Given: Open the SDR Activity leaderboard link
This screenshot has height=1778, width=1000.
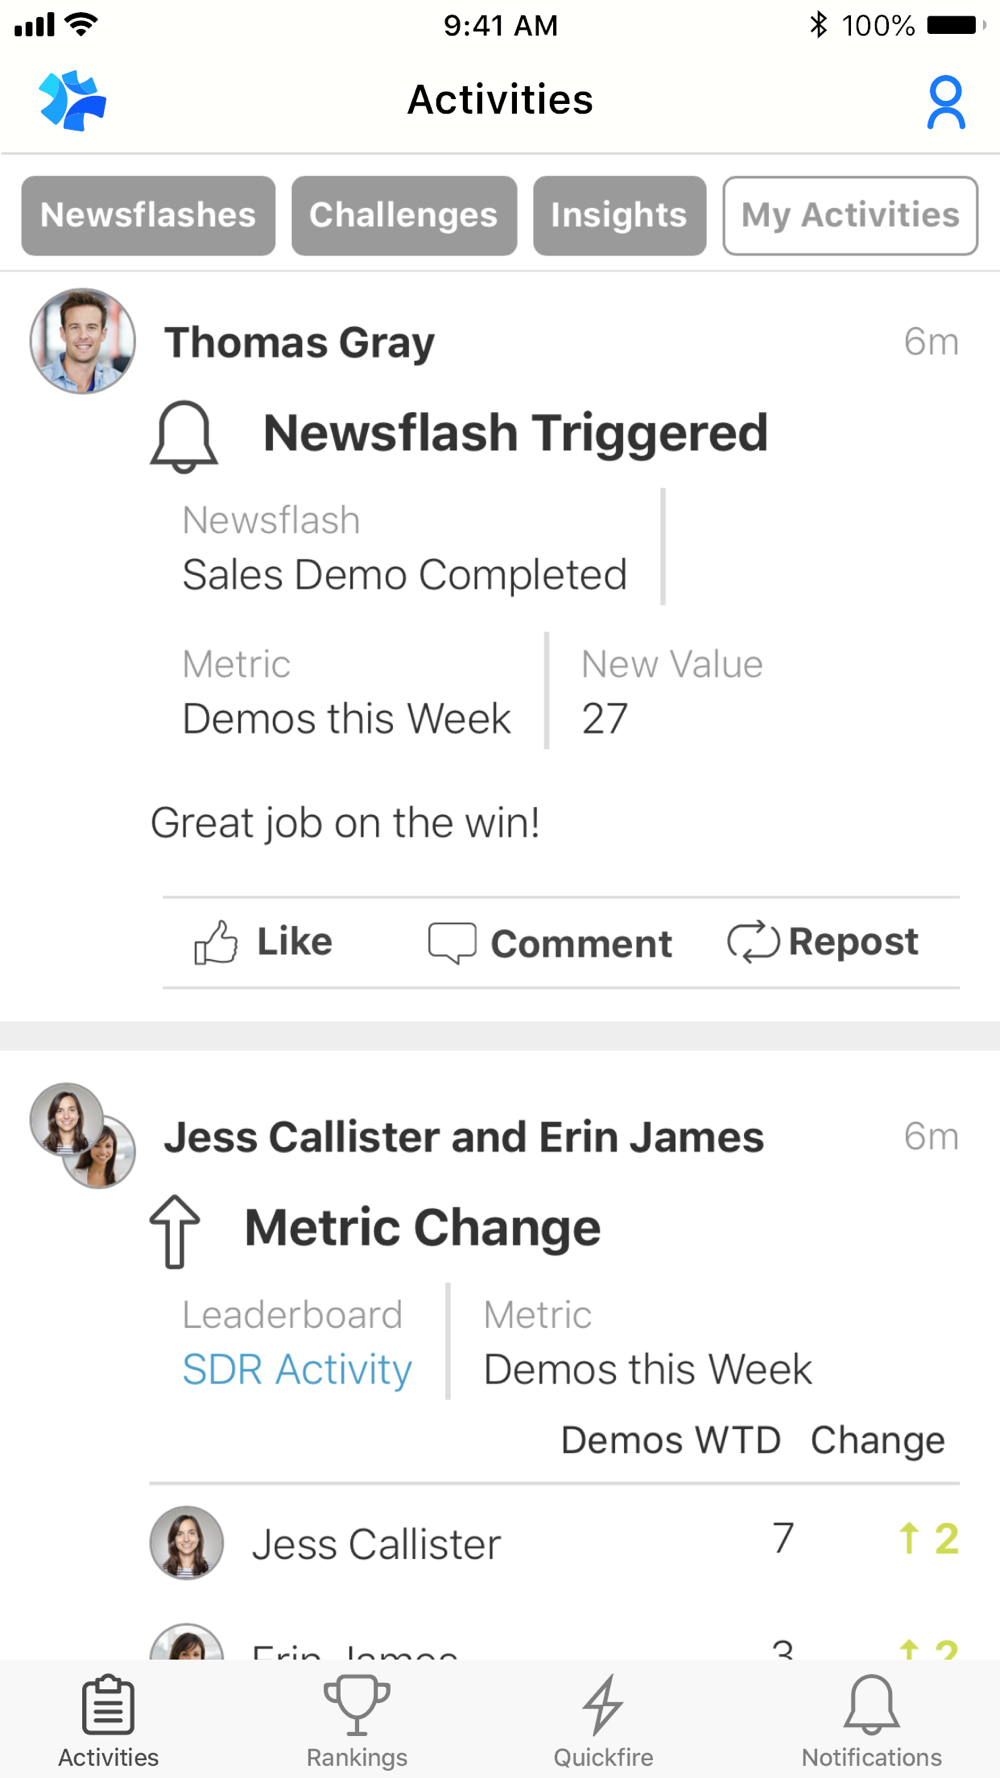Looking at the screenshot, I should pyautogui.click(x=297, y=1369).
